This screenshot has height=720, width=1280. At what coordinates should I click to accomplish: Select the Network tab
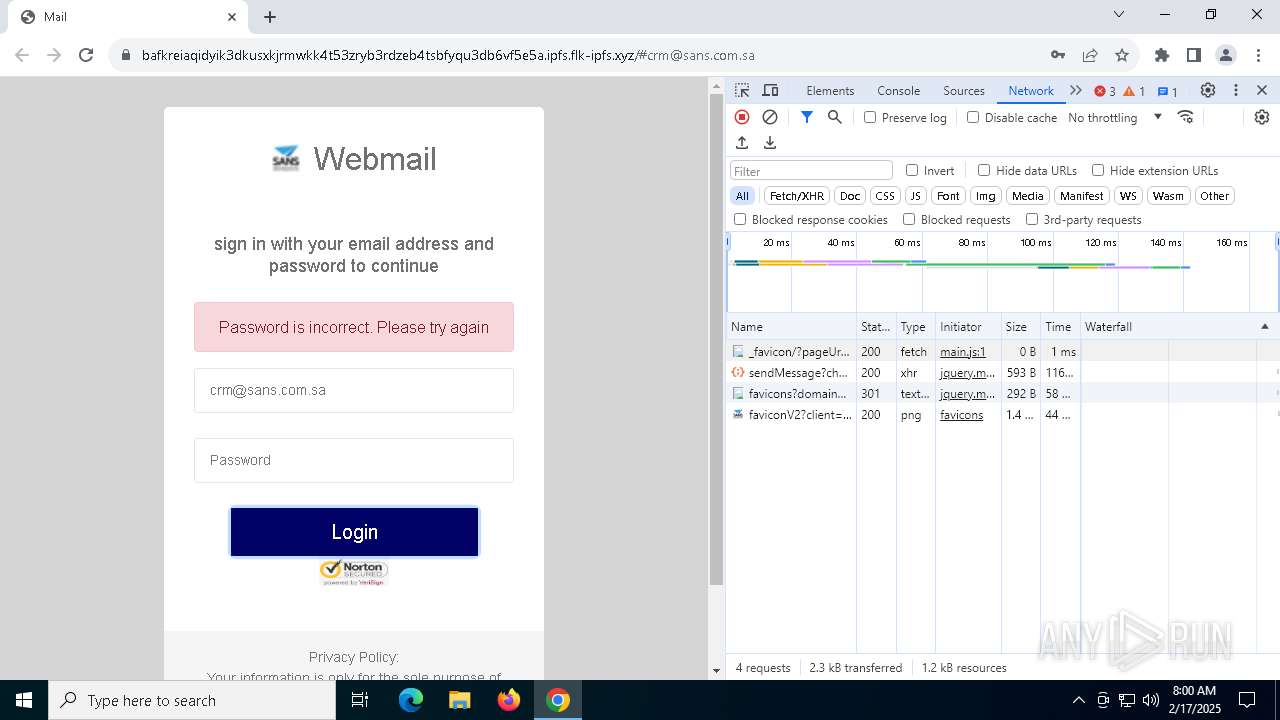pos(1031,90)
